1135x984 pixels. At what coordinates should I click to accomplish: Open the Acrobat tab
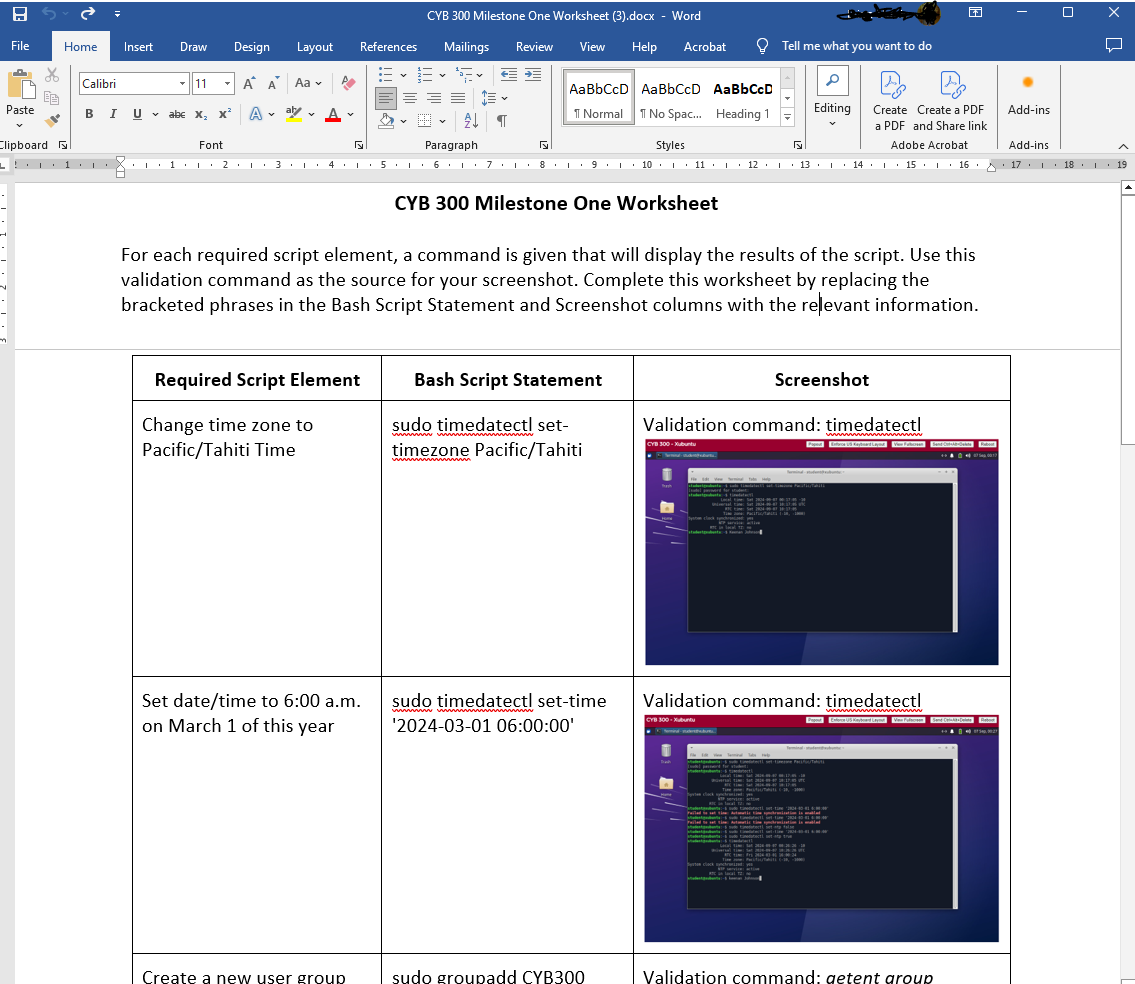[x=704, y=46]
